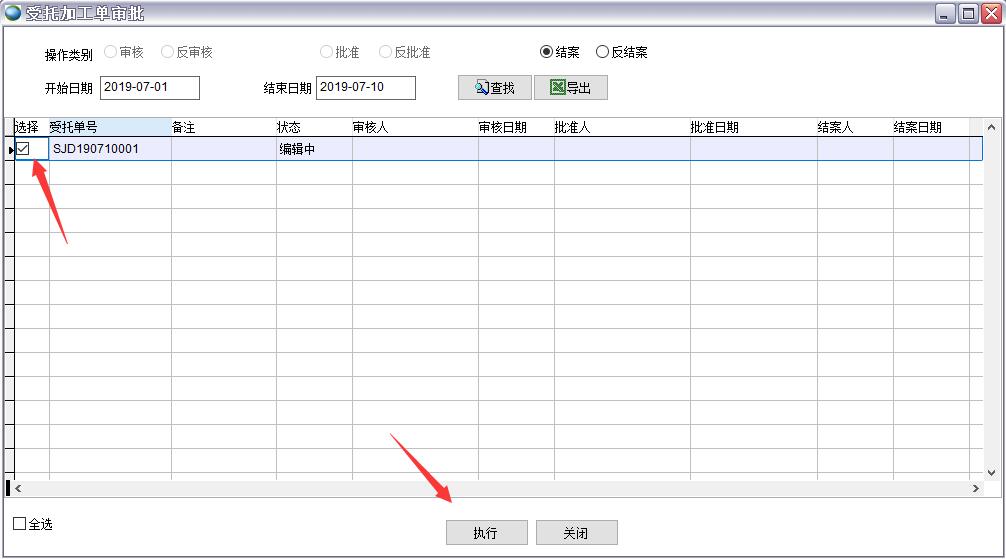This screenshot has width=1006, height=559.
Task: Enable the 全选 select-all checkbox
Action: point(20,524)
